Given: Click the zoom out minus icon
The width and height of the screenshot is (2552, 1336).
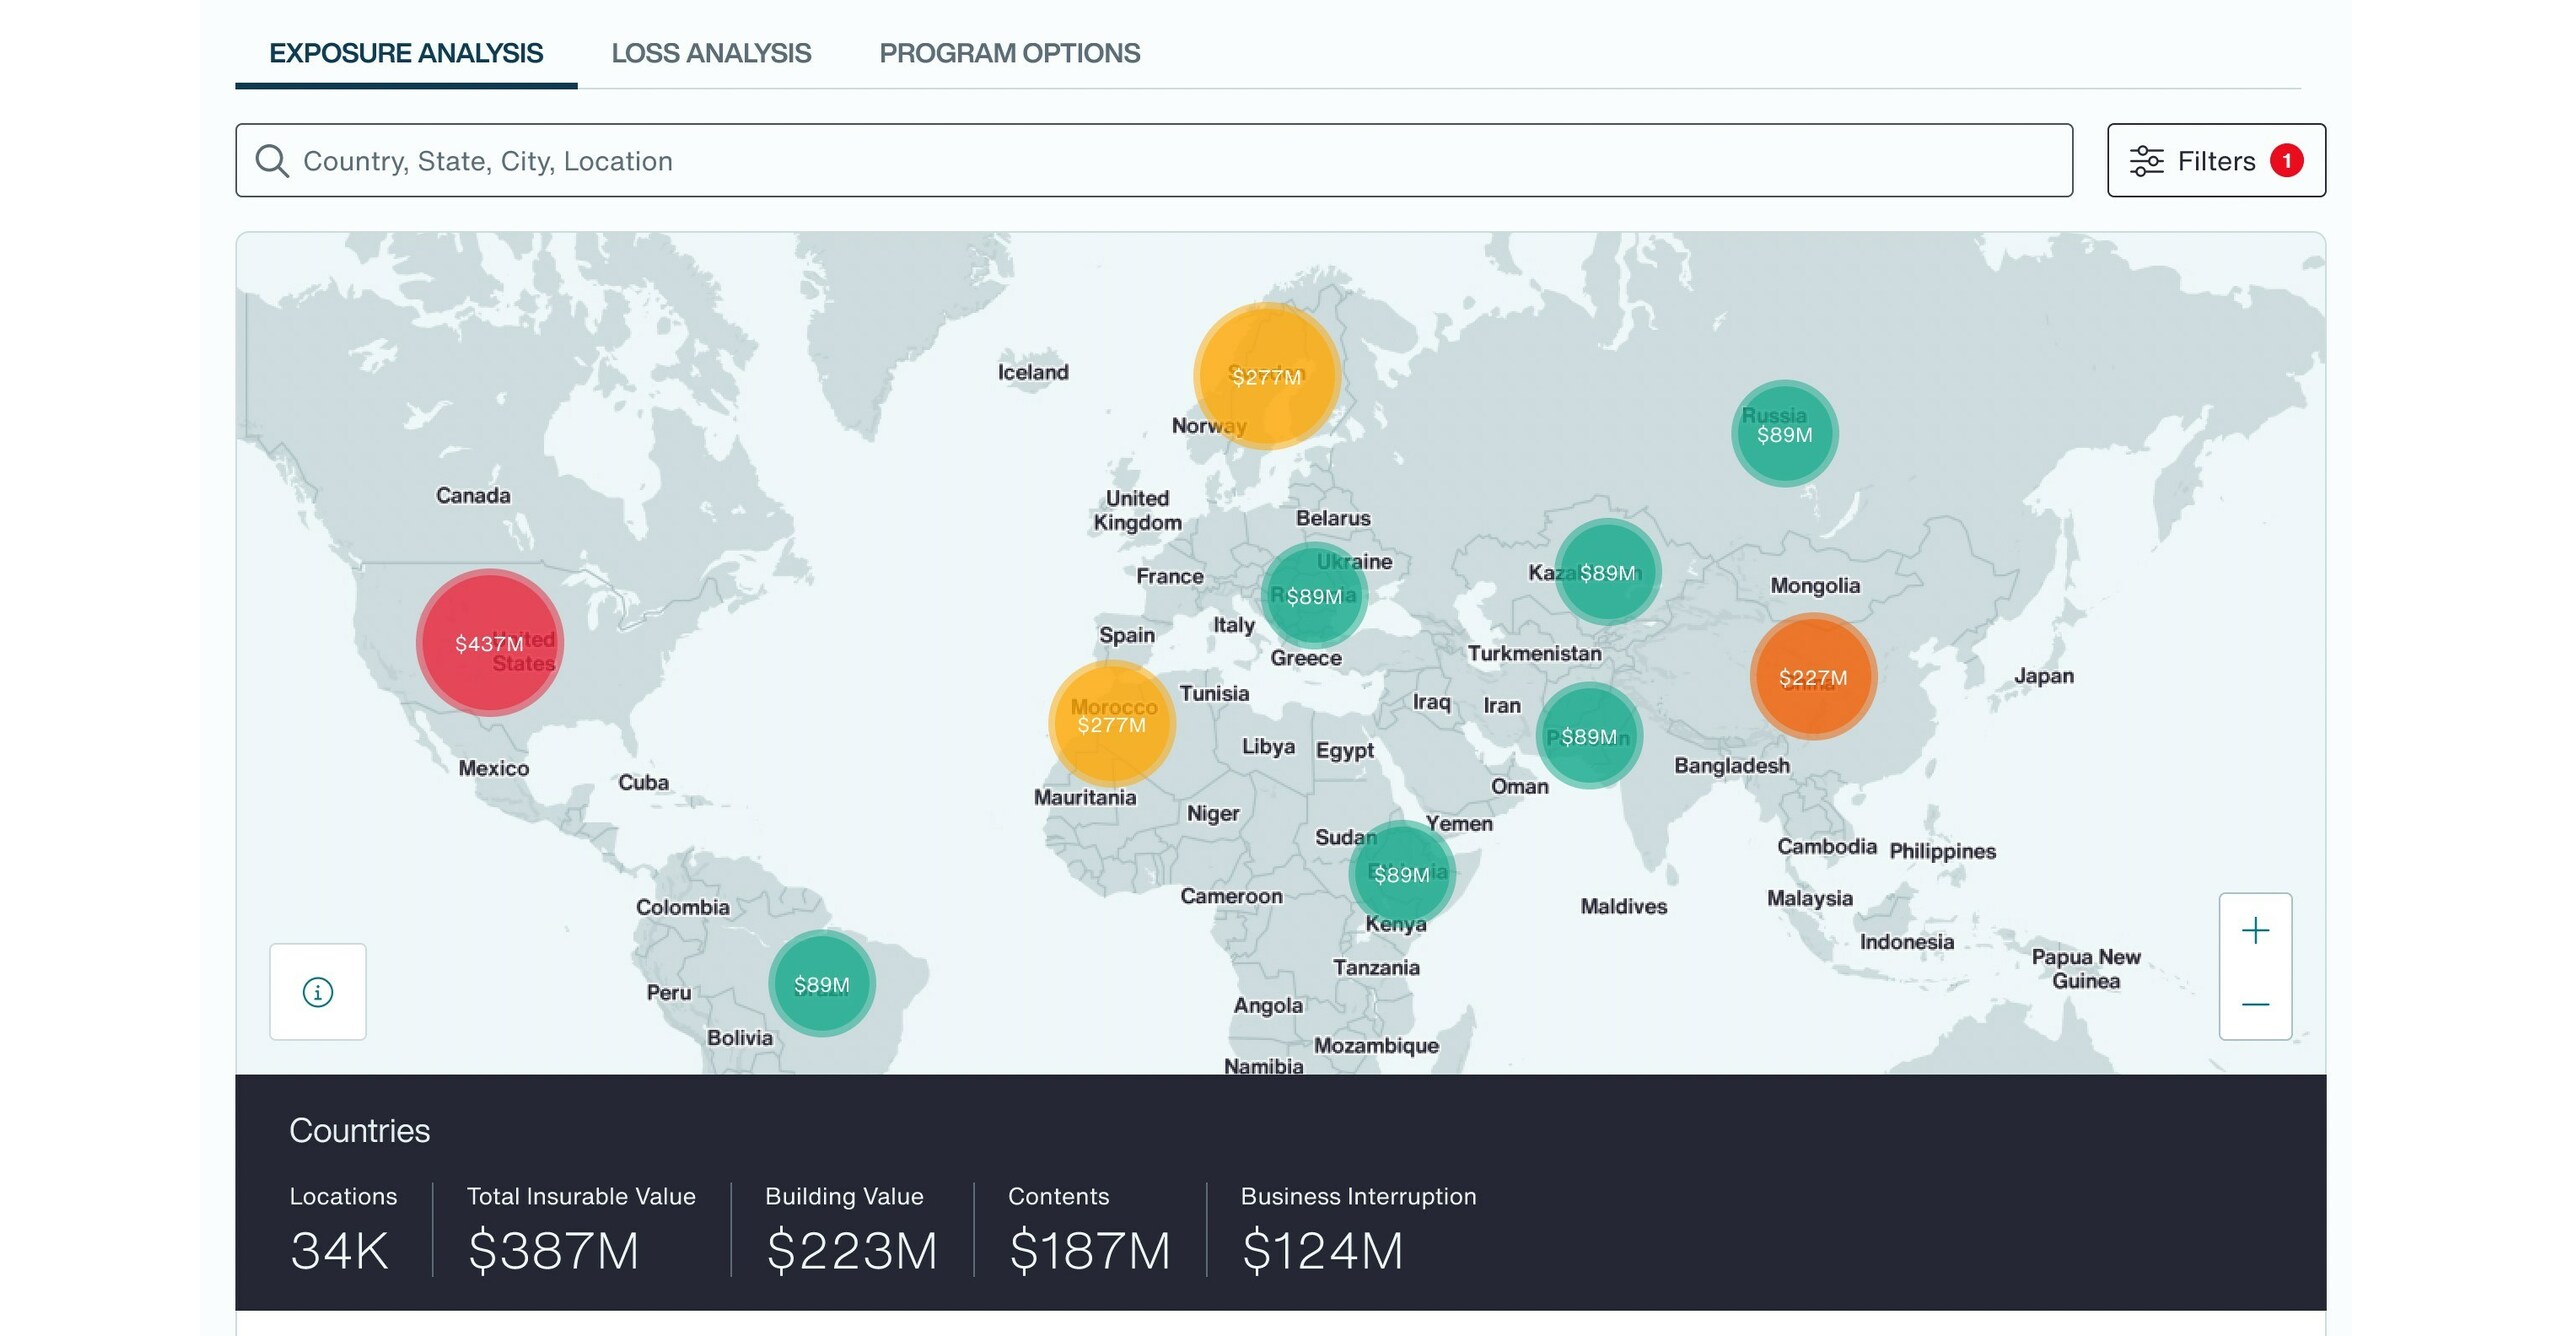Looking at the screenshot, I should coord(2256,1003).
